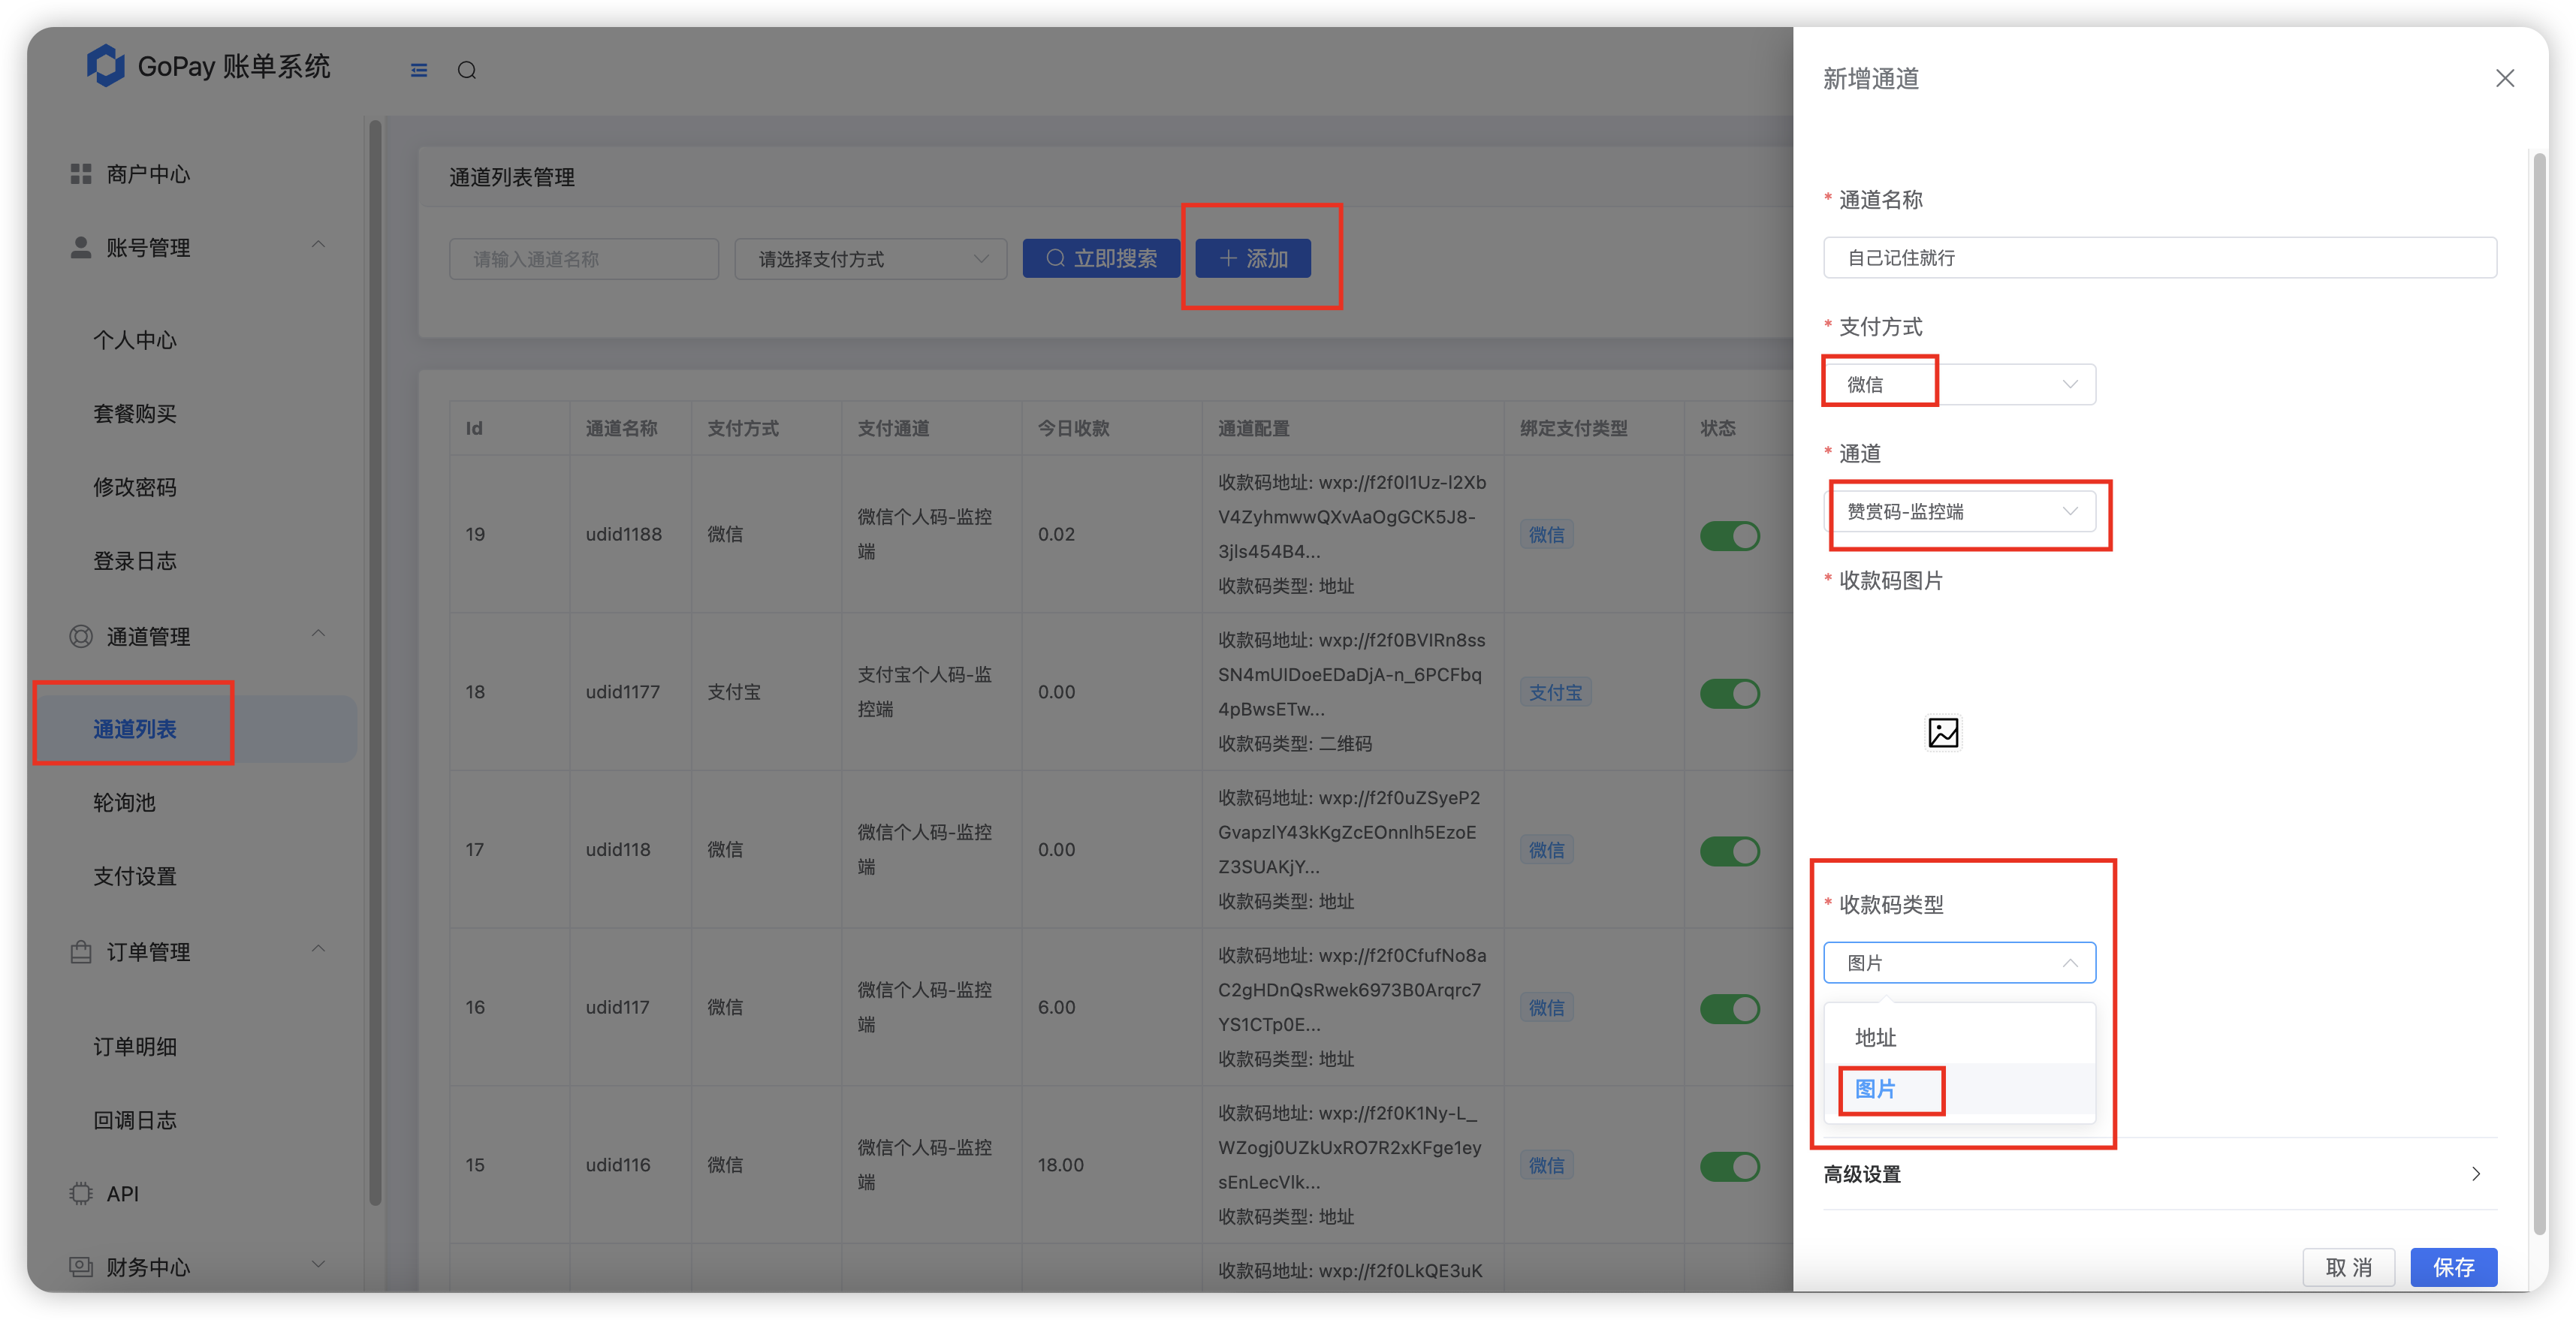The height and width of the screenshot is (1320, 2576).
Task: Open the 请选择支付方式 dropdown
Action: coord(871,259)
